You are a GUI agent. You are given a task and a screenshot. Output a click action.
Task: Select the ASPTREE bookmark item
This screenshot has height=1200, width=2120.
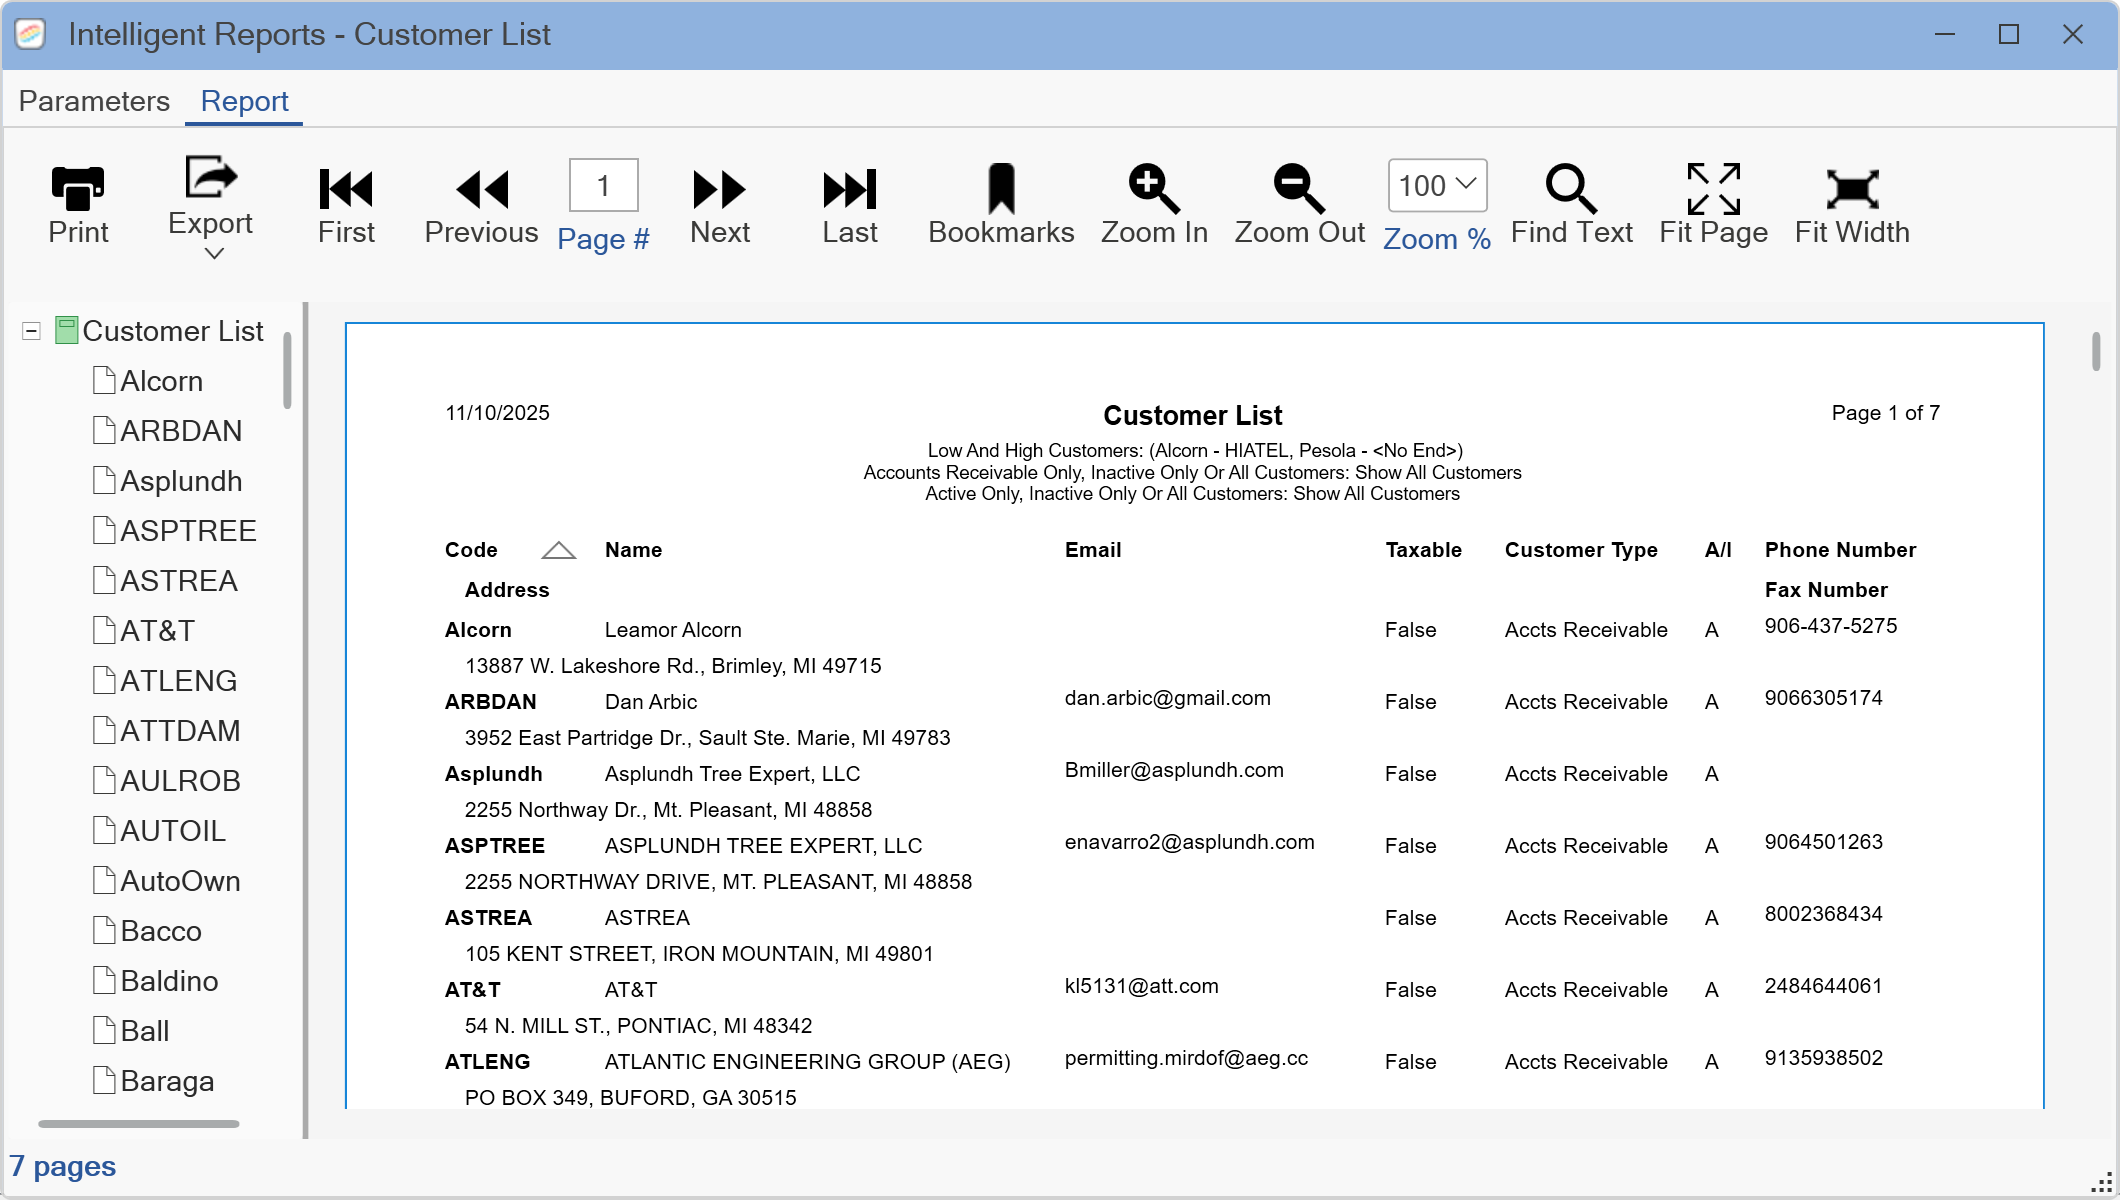(187, 531)
